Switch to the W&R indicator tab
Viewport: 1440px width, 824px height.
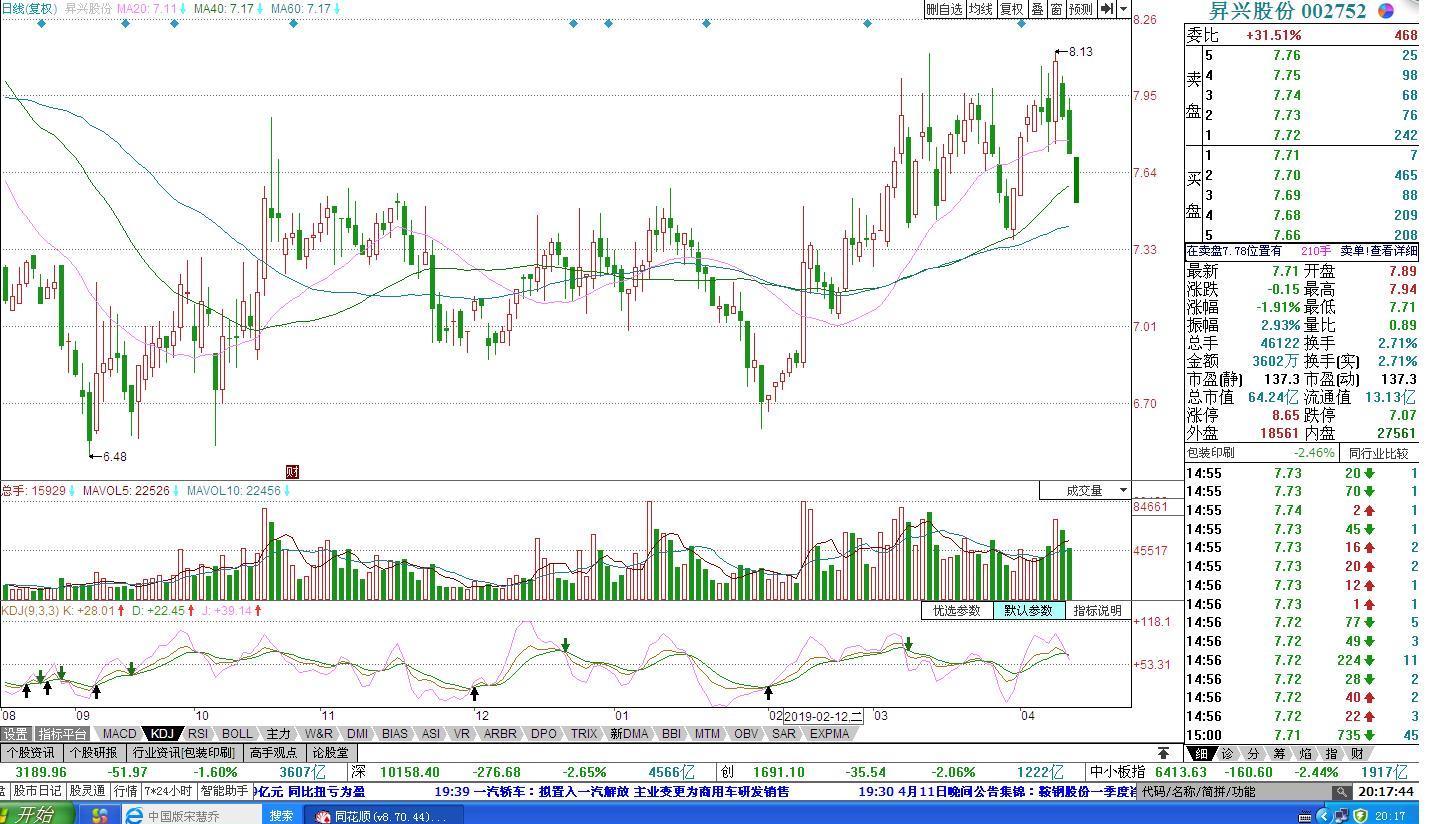[319, 734]
